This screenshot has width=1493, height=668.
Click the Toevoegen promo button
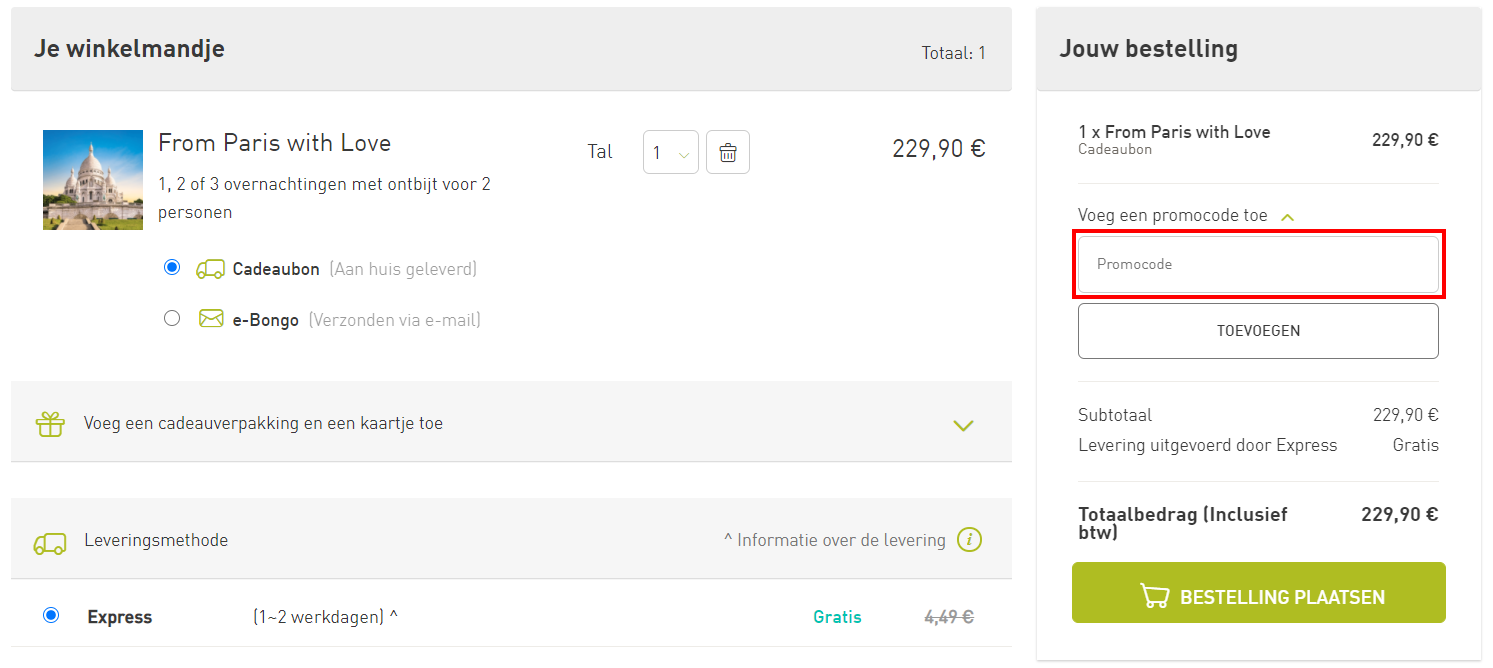tap(1258, 331)
